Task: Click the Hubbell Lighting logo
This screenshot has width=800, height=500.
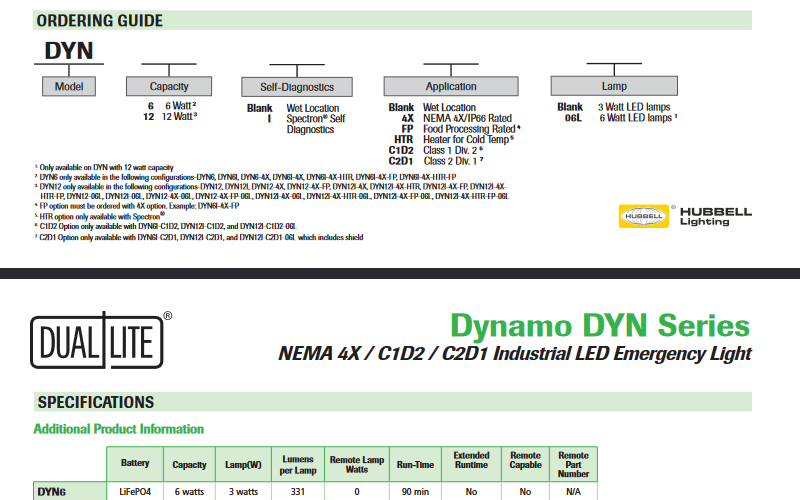Action: tap(683, 216)
